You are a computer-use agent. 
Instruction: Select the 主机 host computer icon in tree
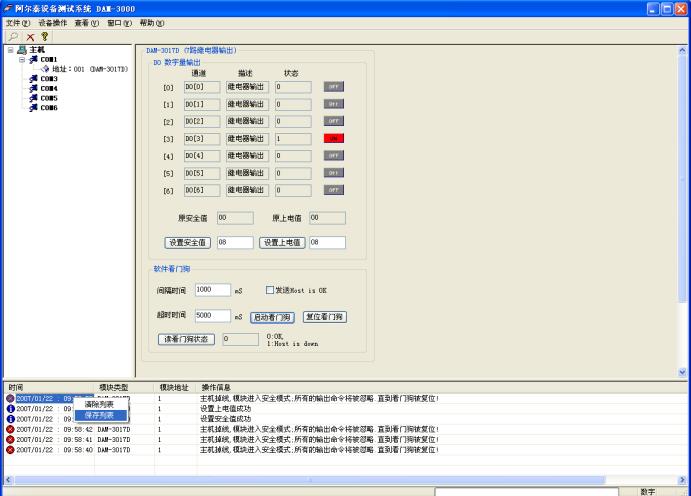(x=24, y=50)
